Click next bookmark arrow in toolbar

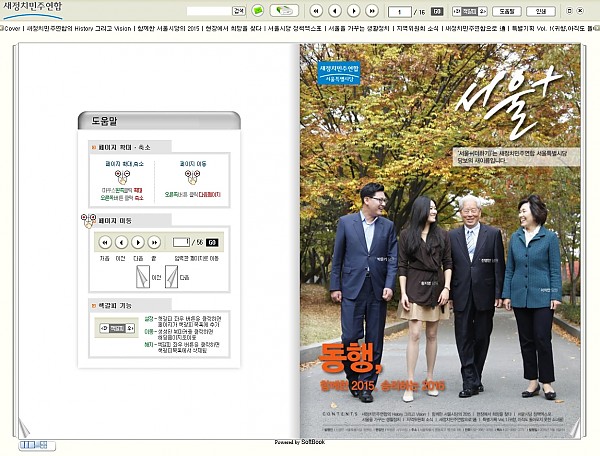(x=483, y=11)
